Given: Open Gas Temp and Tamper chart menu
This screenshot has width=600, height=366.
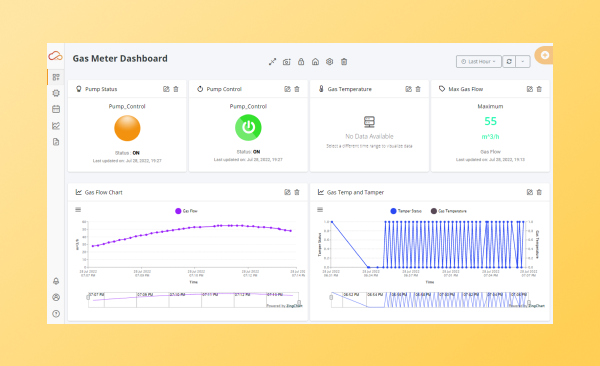Looking at the screenshot, I should pos(320,209).
